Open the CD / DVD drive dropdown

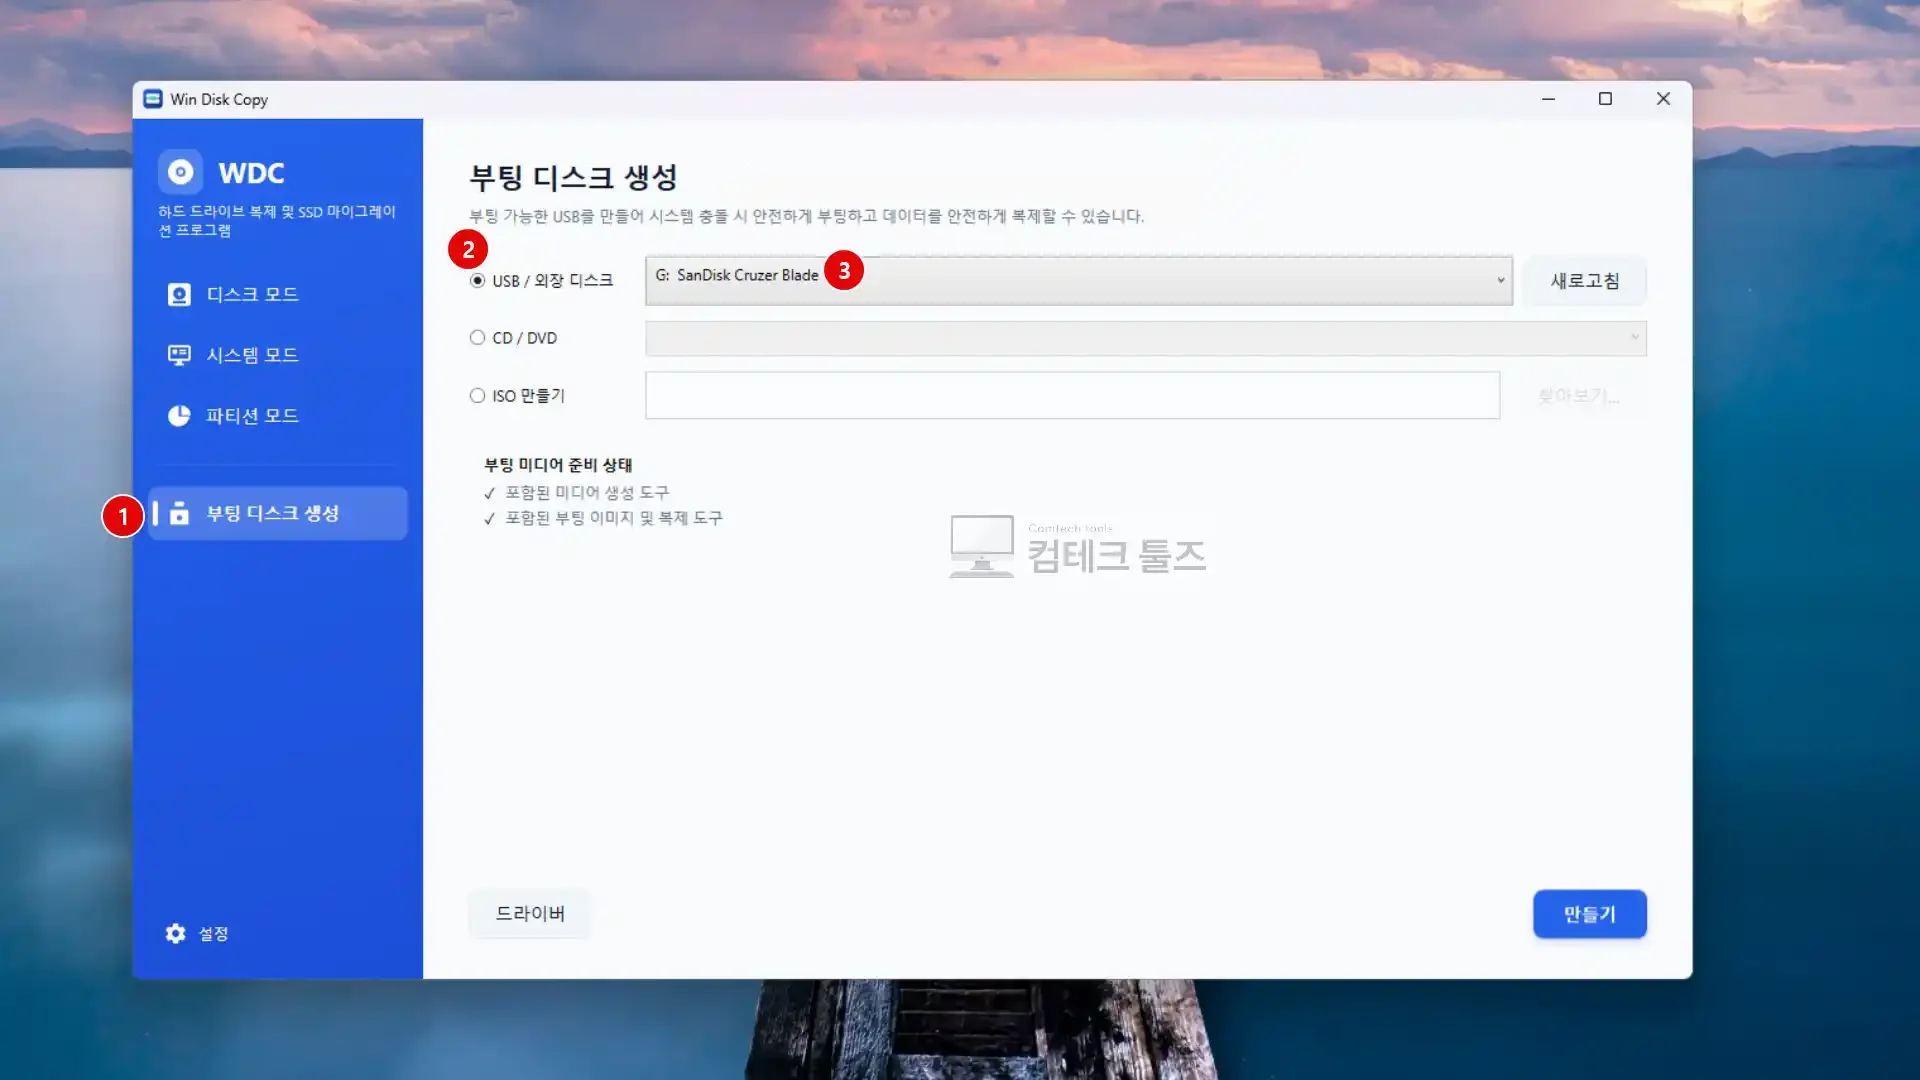pos(1146,338)
